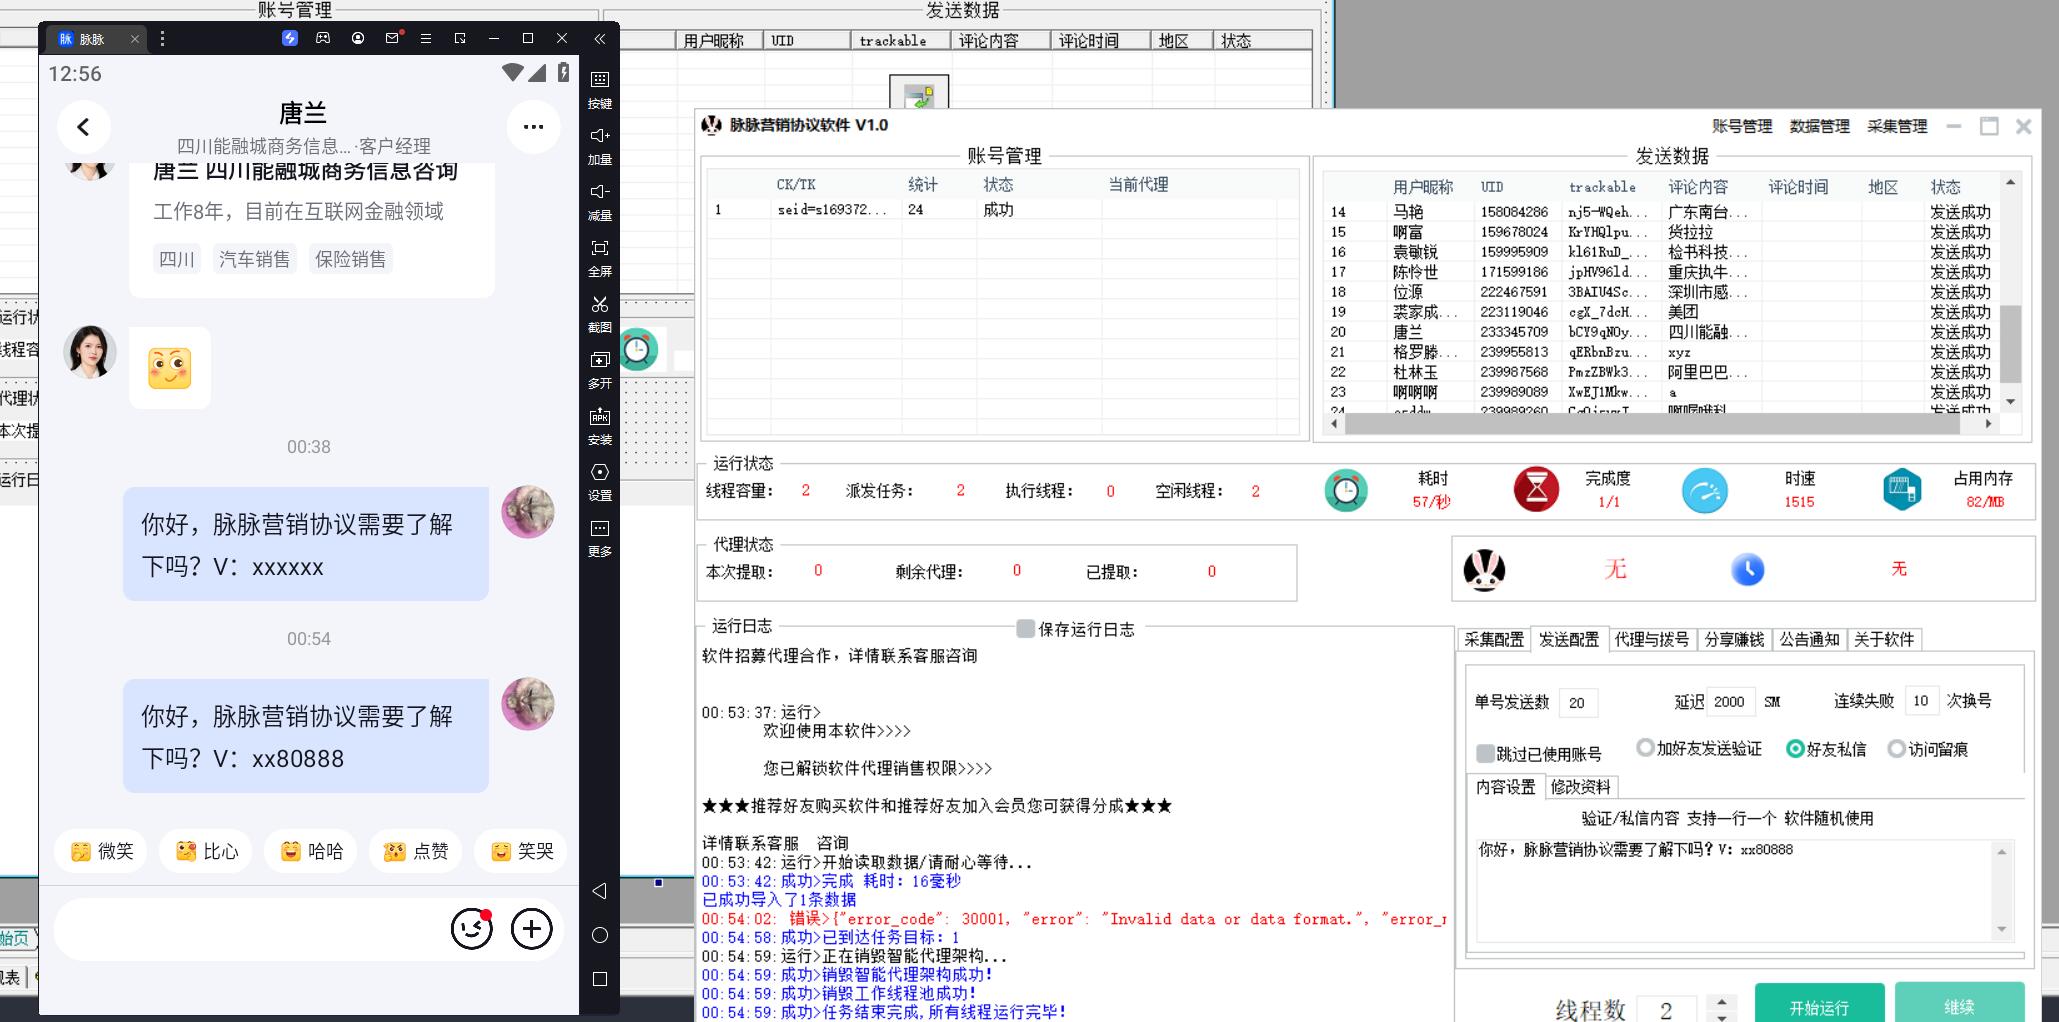This screenshot has height=1022, width=2059.
Task: Open emulator settings (设置) icon
Action: pyautogui.click(x=600, y=473)
